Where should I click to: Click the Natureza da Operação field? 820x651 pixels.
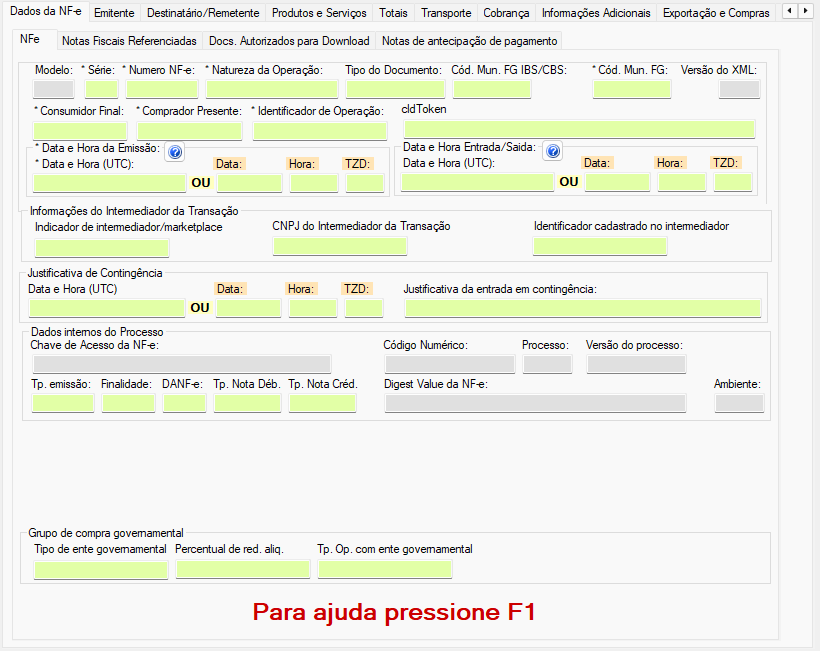coord(272,89)
